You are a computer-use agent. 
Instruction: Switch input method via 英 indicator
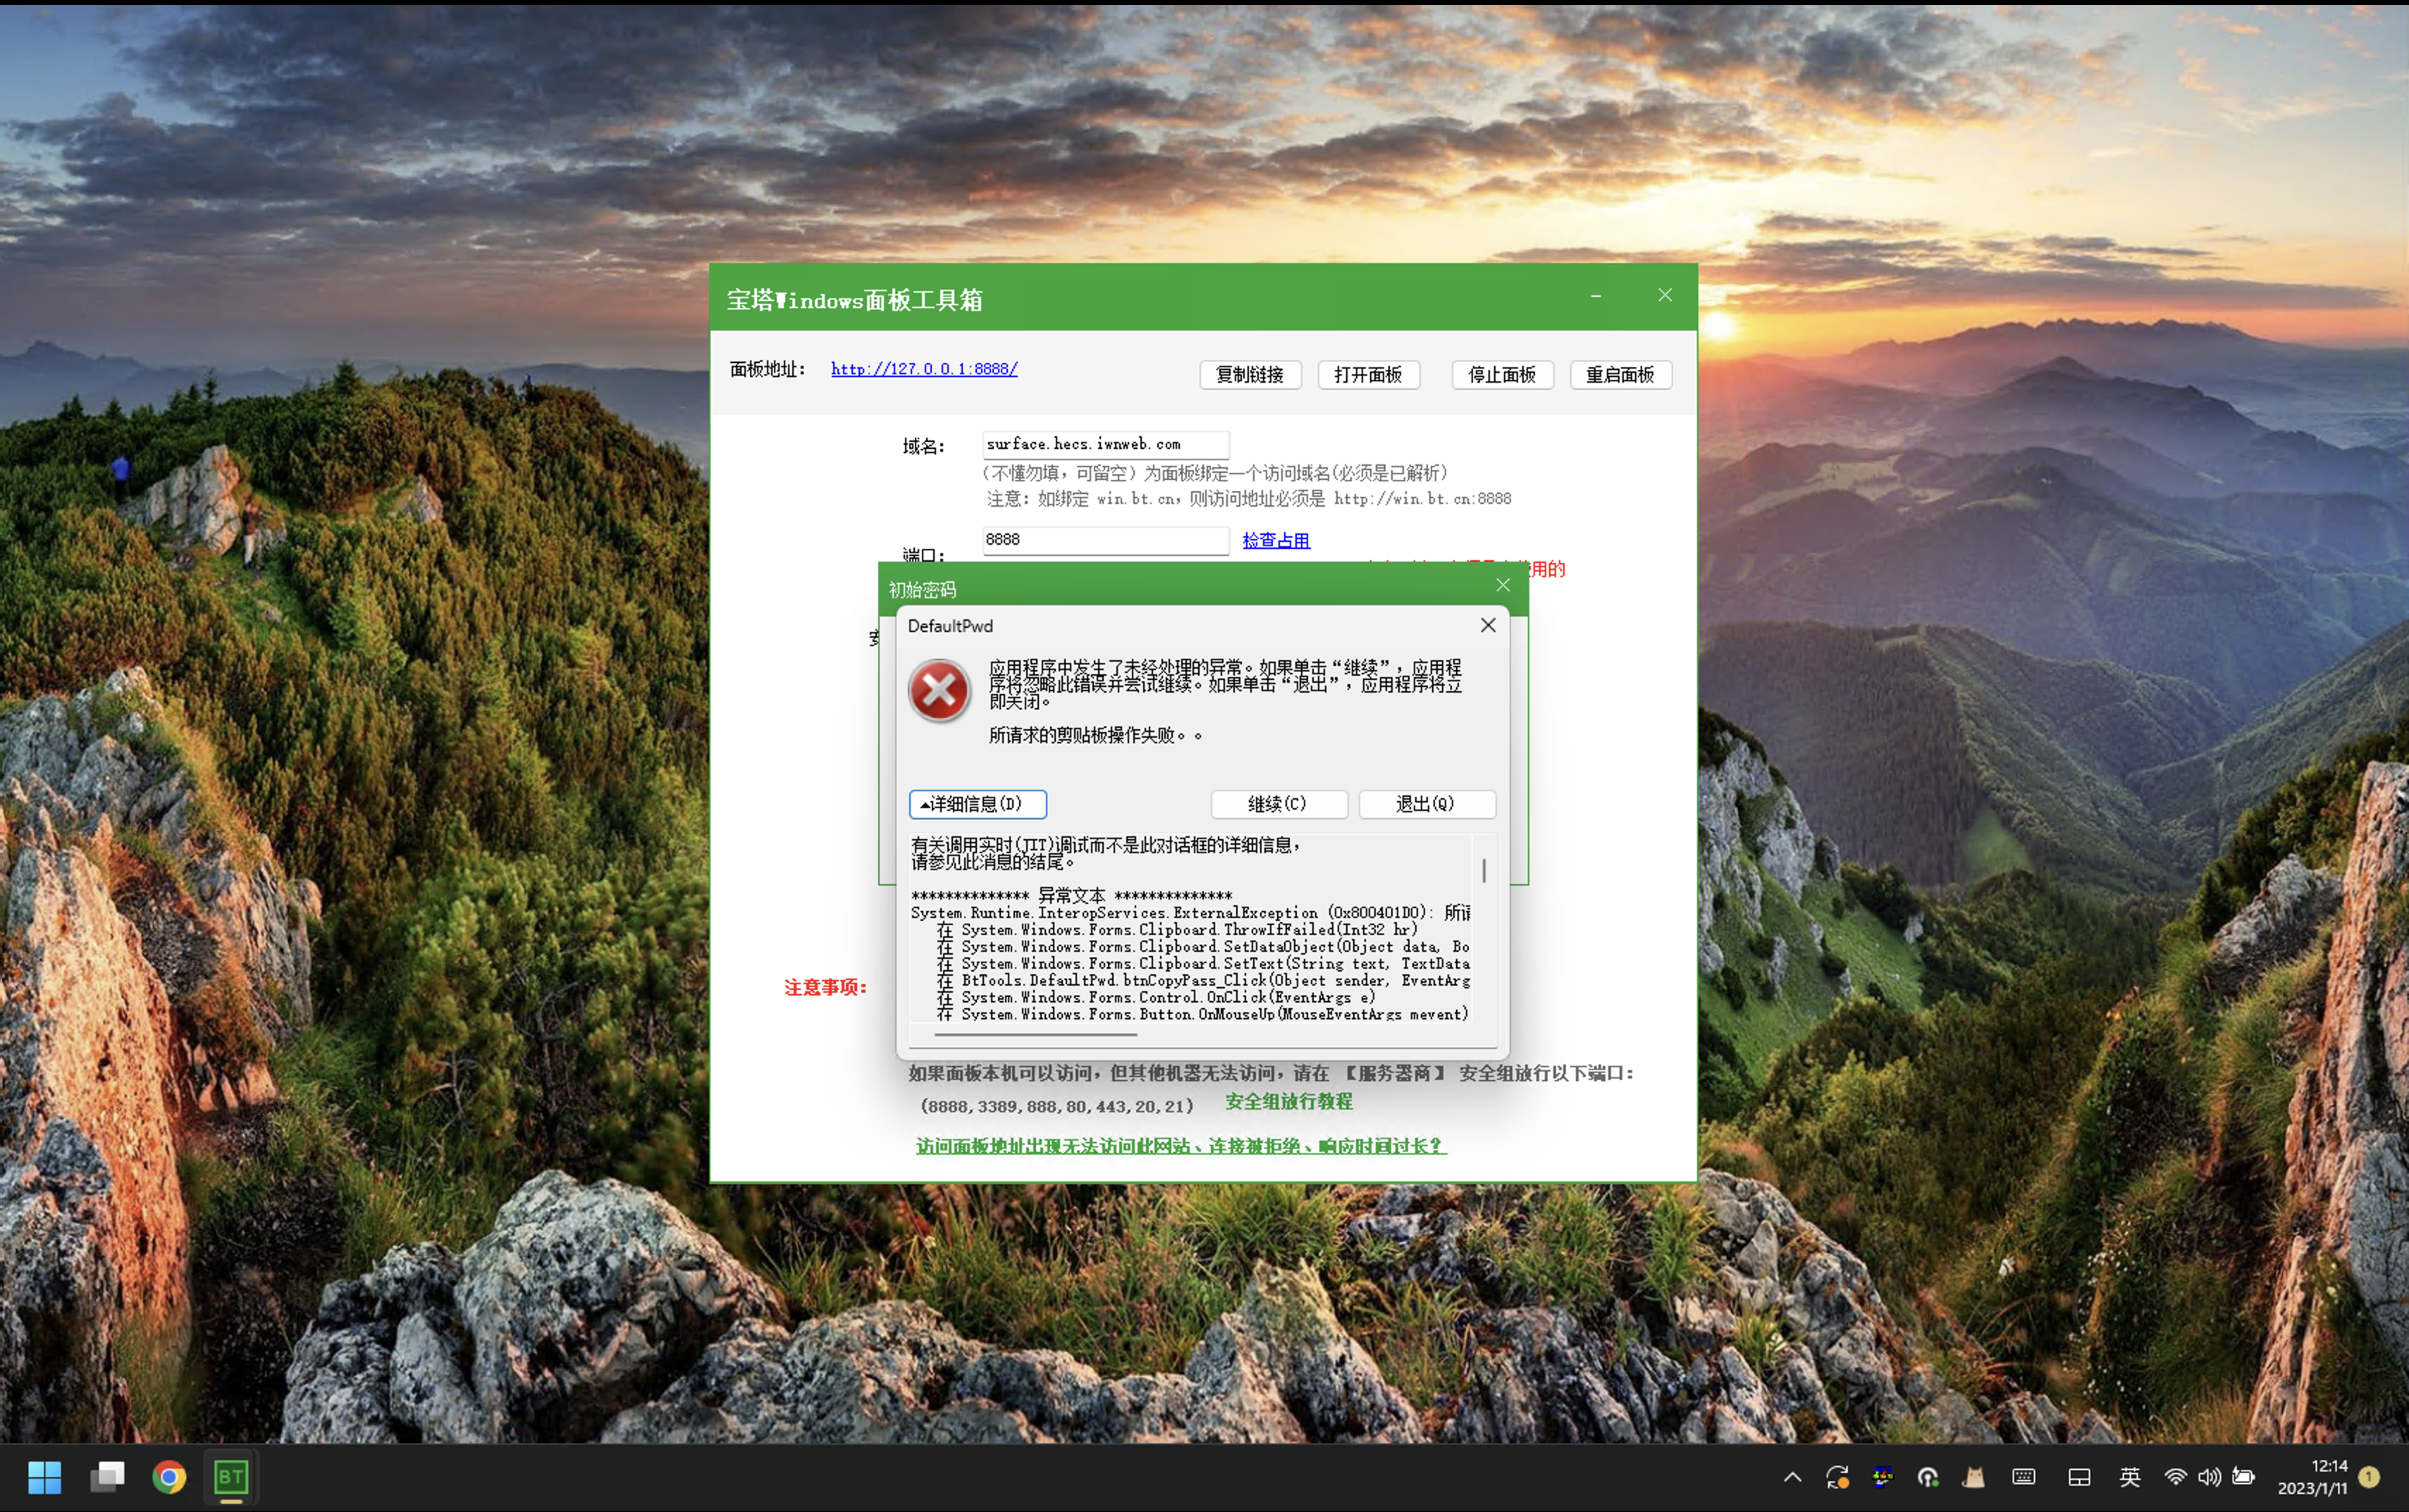click(x=2130, y=1477)
